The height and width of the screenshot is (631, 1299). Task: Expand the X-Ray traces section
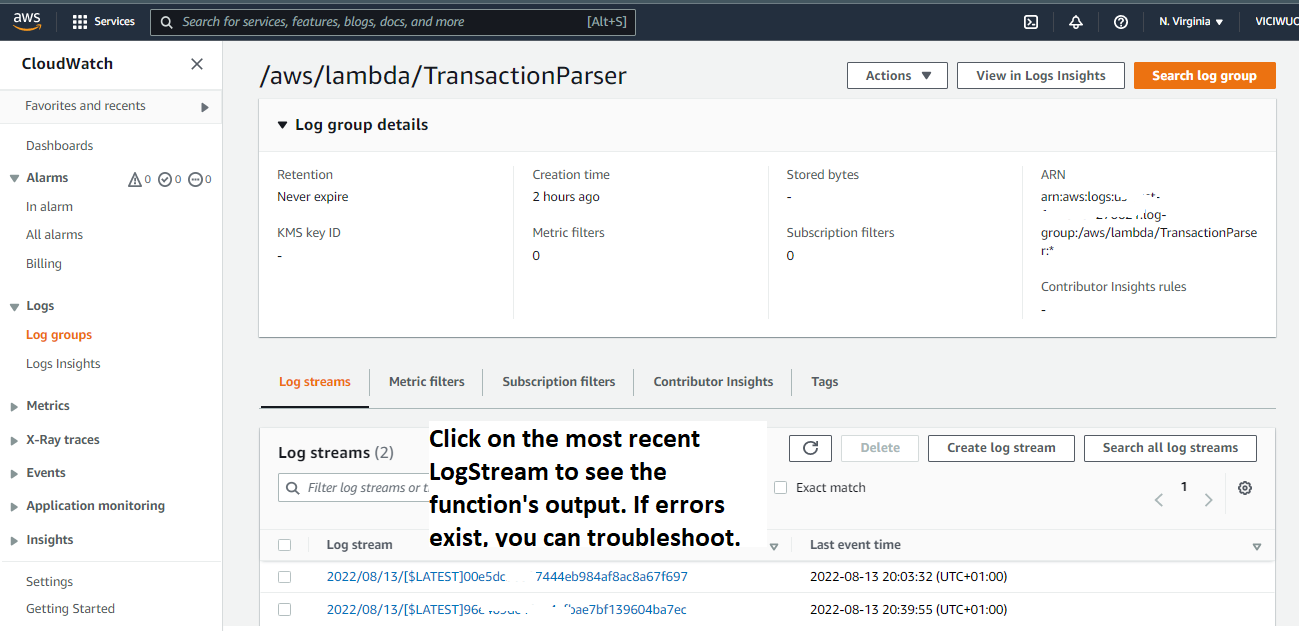tap(14, 441)
